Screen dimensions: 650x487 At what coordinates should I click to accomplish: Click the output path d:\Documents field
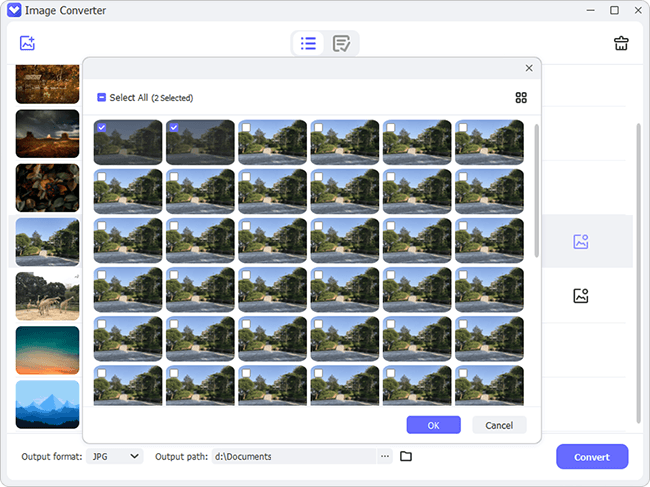point(293,456)
